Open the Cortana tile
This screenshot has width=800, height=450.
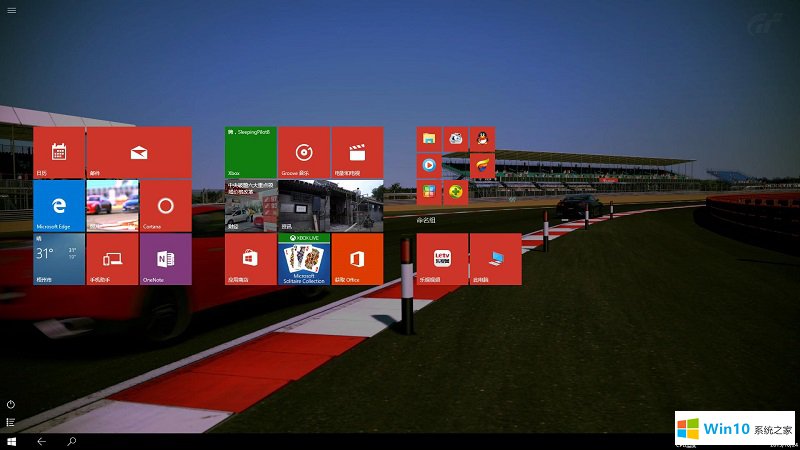click(166, 206)
